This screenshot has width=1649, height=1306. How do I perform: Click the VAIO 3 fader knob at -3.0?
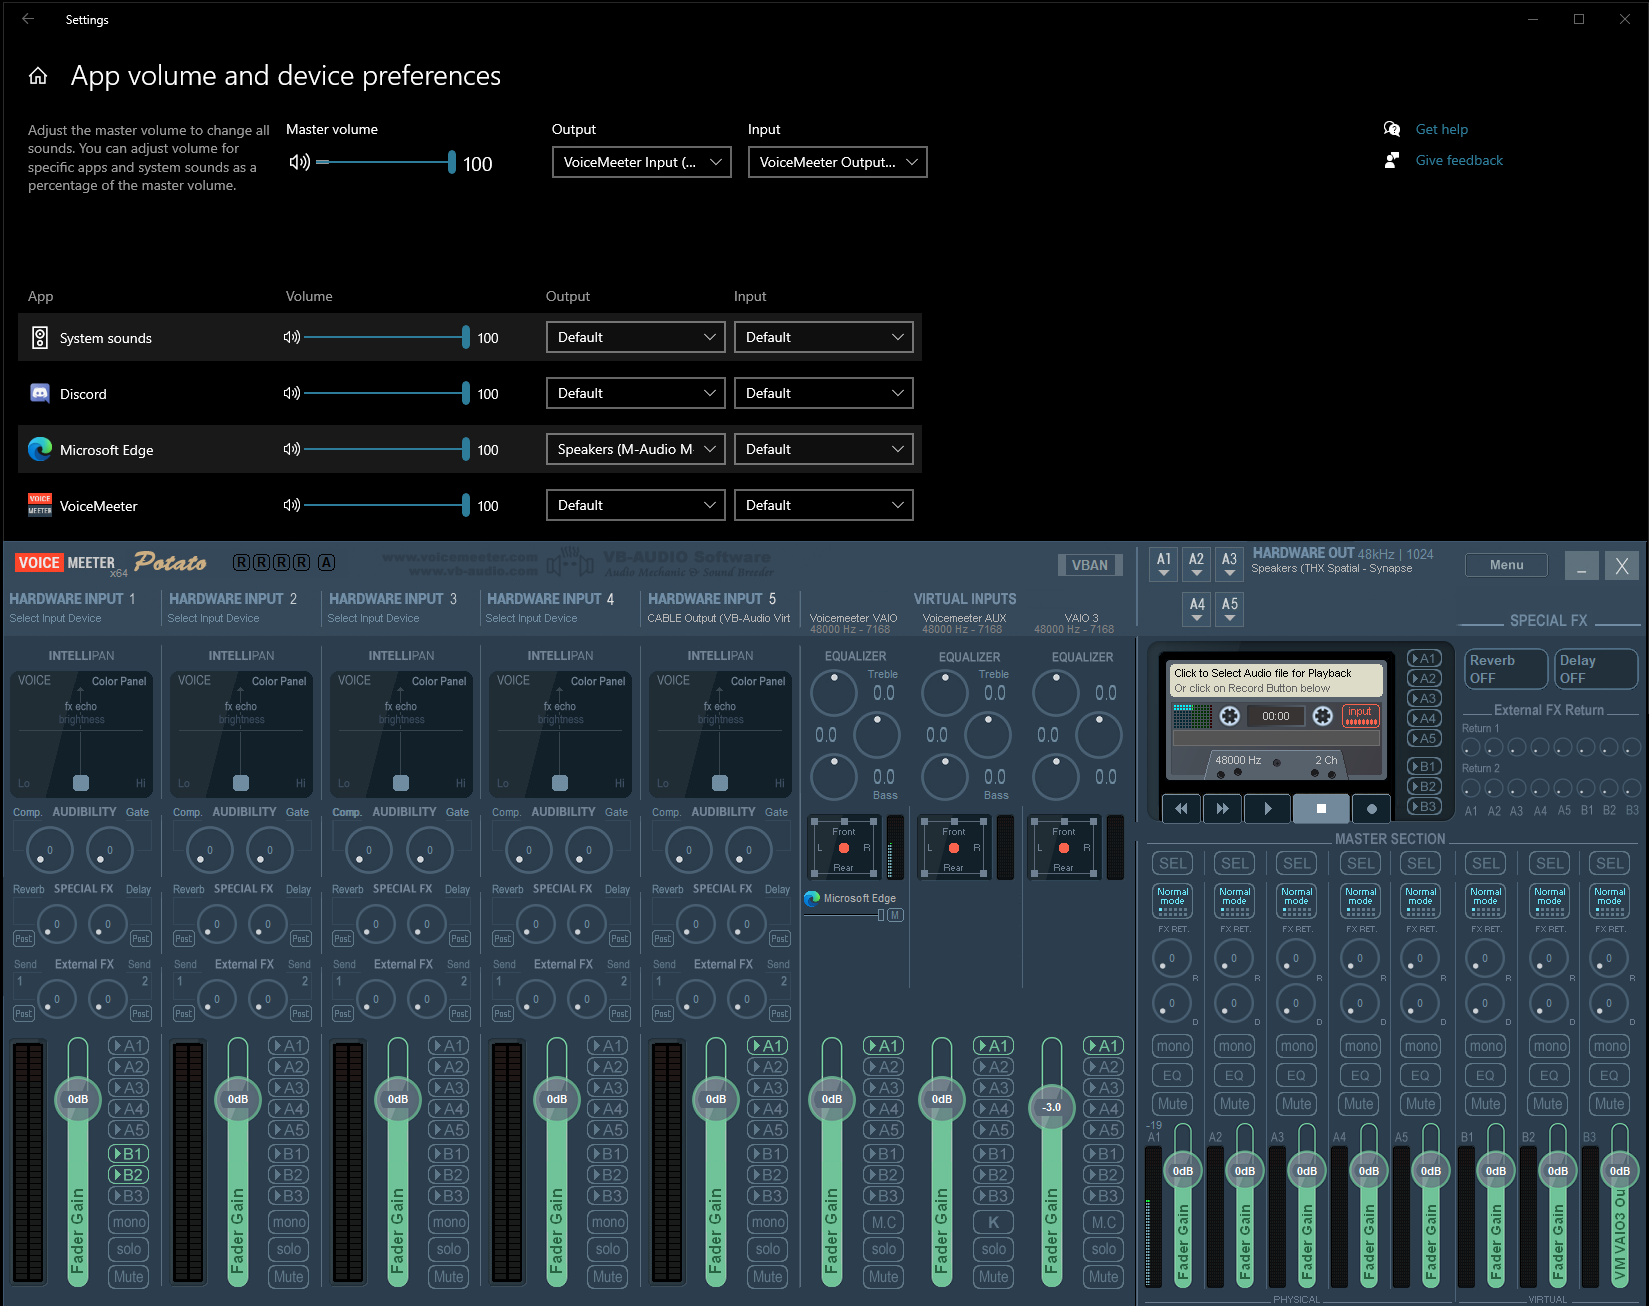[1051, 1107]
